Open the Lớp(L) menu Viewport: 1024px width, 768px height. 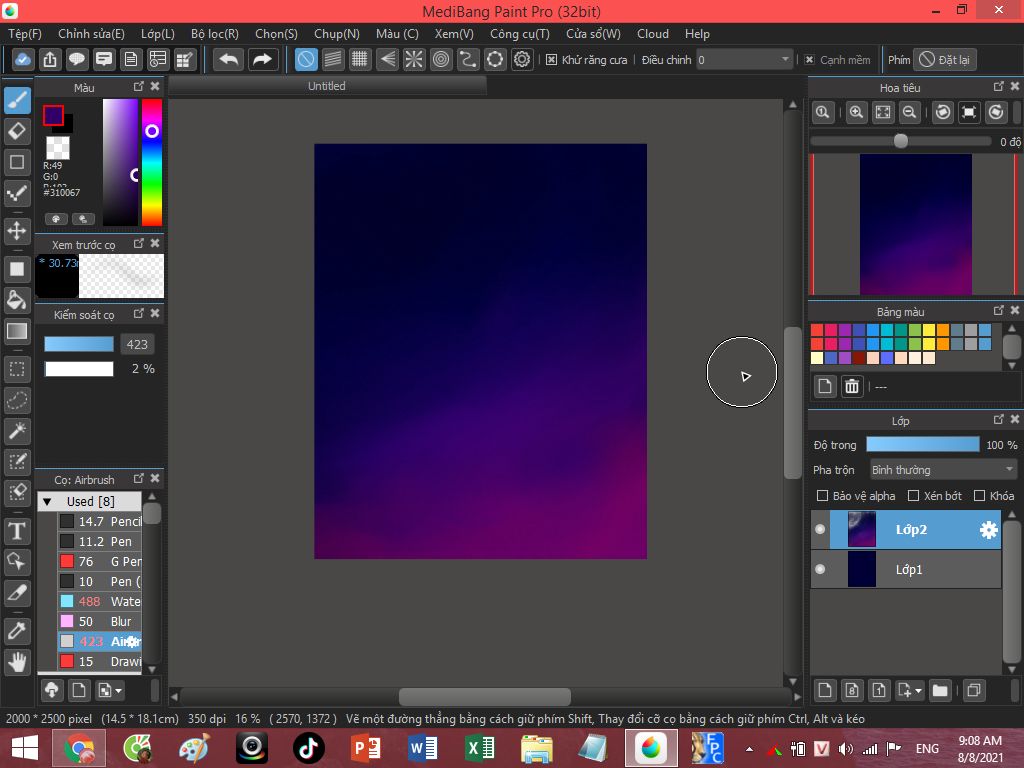click(157, 34)
